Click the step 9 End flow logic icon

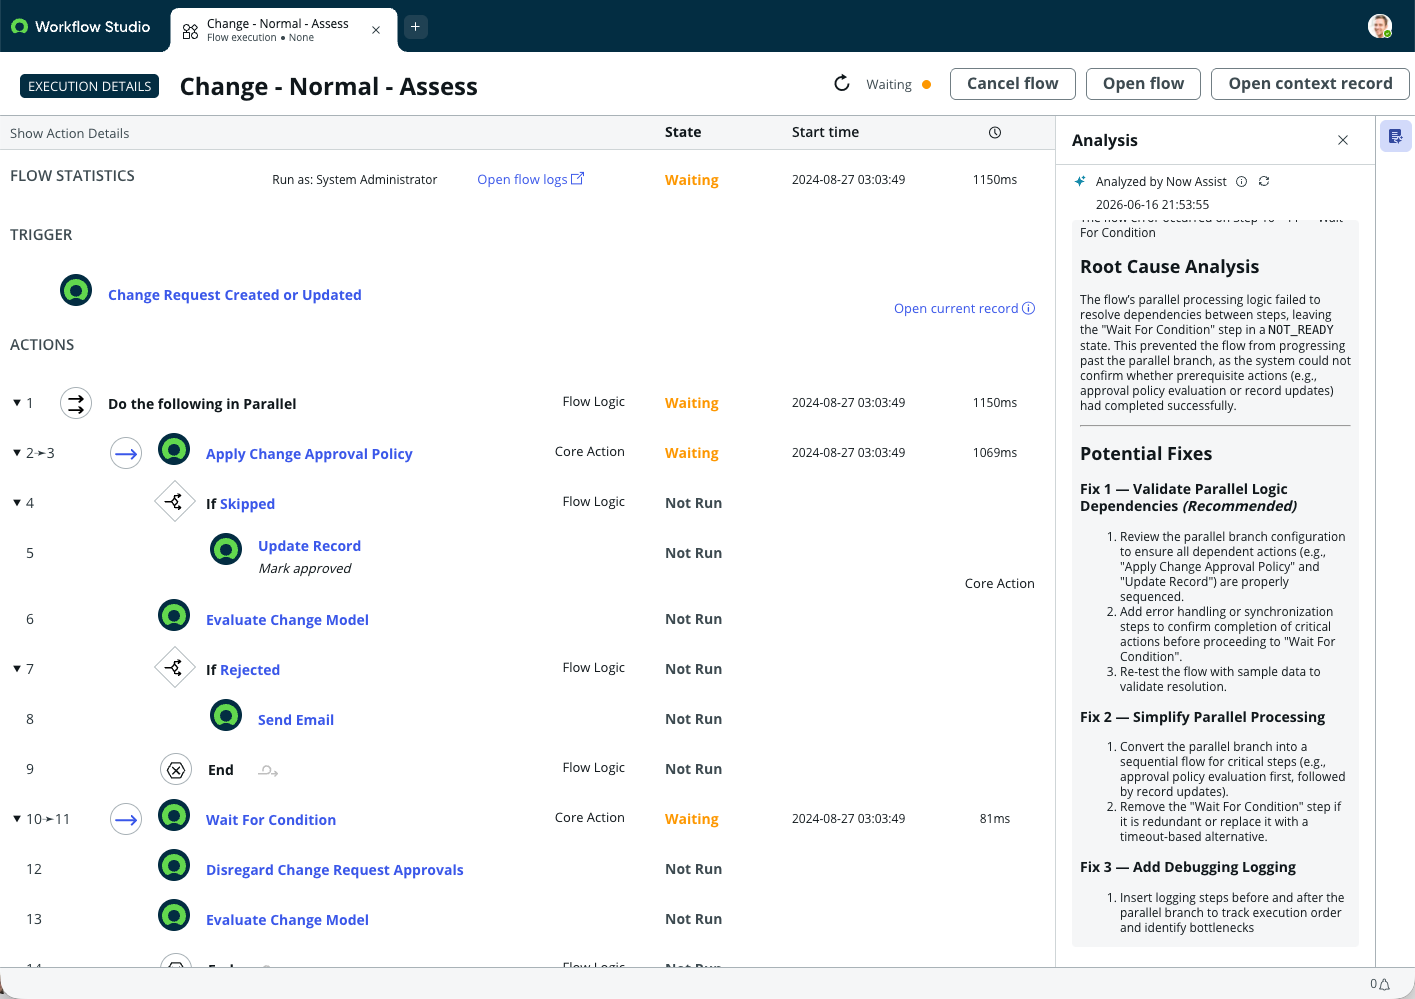click(176, 769)
